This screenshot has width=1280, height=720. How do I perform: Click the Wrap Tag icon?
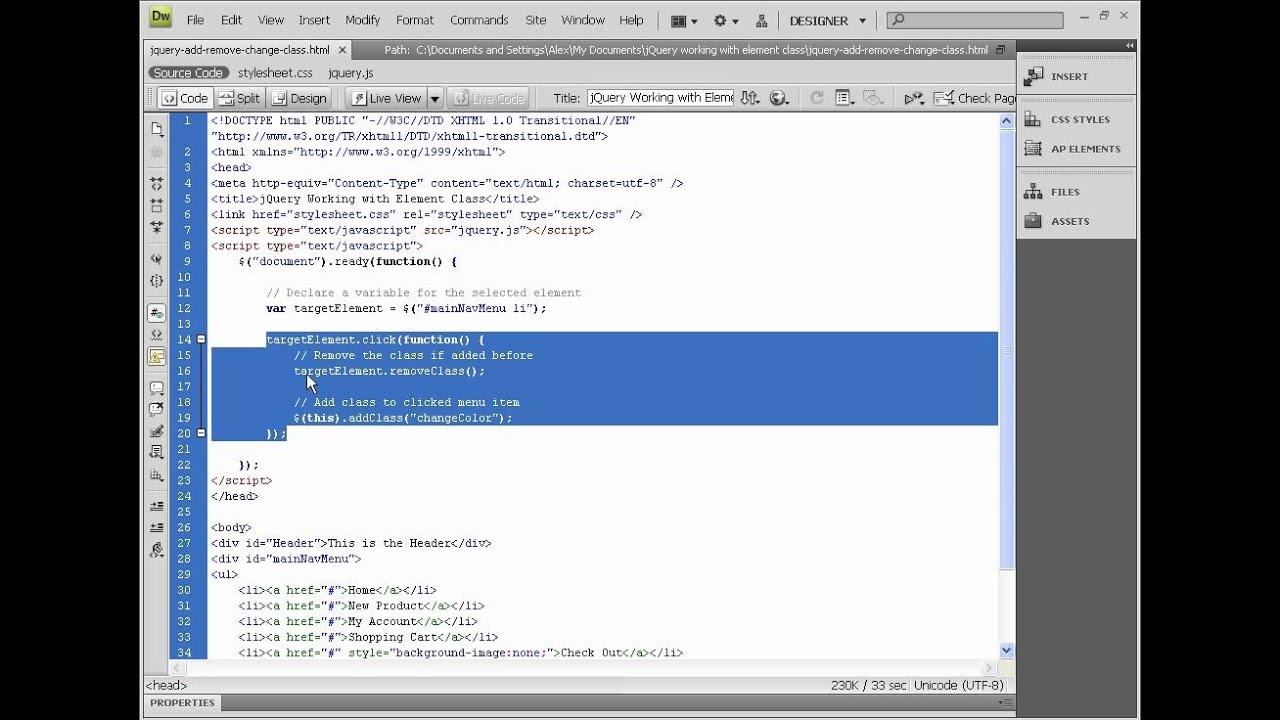click(x=157, y=431)
